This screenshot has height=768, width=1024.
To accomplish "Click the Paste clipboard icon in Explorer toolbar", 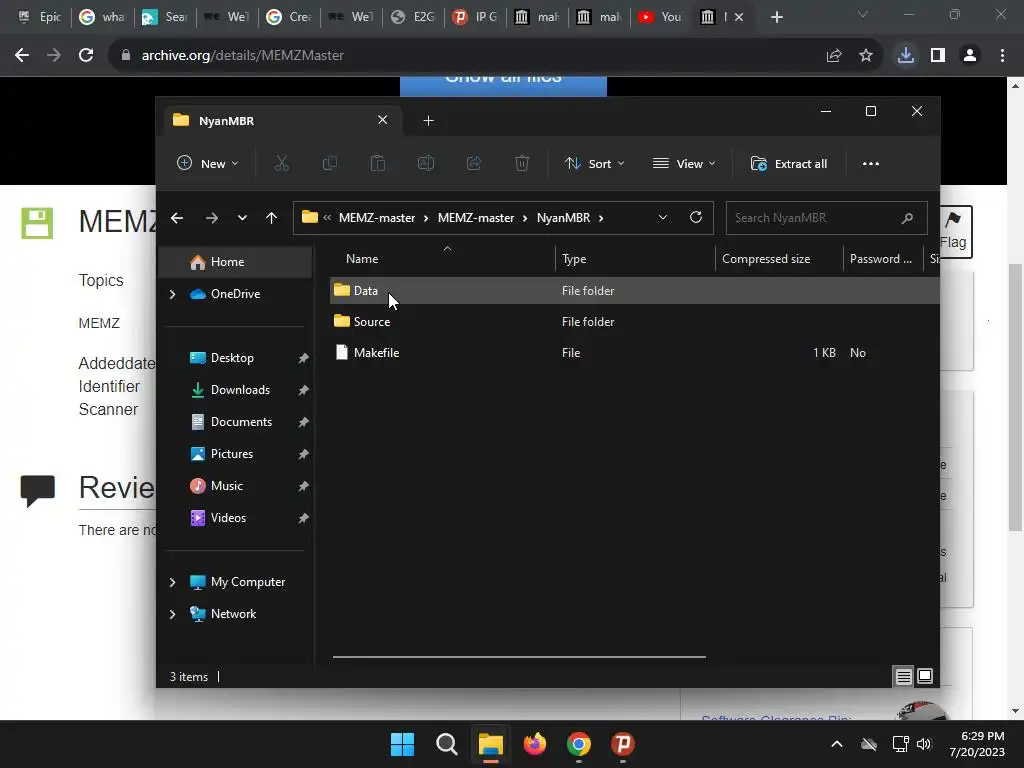I will pos(377,163).
